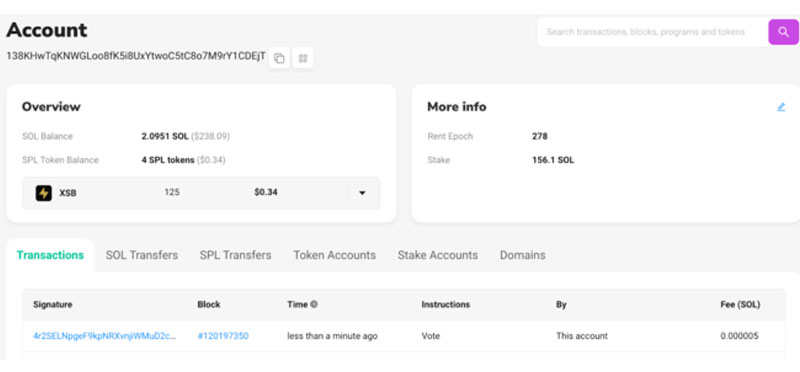Click the Fee (SOL) column header
The width and height of the screenshot is (800, 372).
pos(740,305)
